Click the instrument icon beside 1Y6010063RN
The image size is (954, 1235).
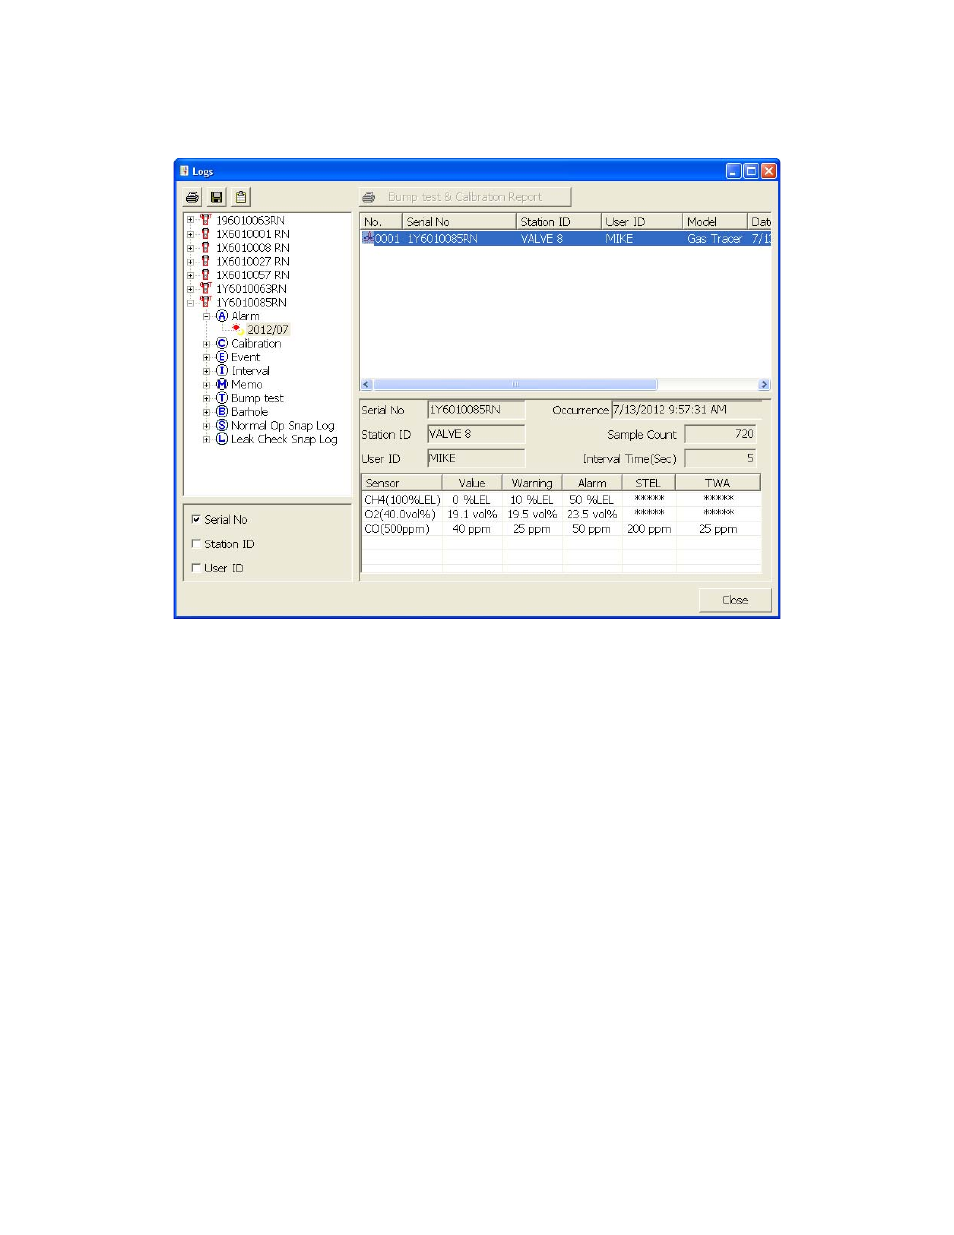point(205,288)
